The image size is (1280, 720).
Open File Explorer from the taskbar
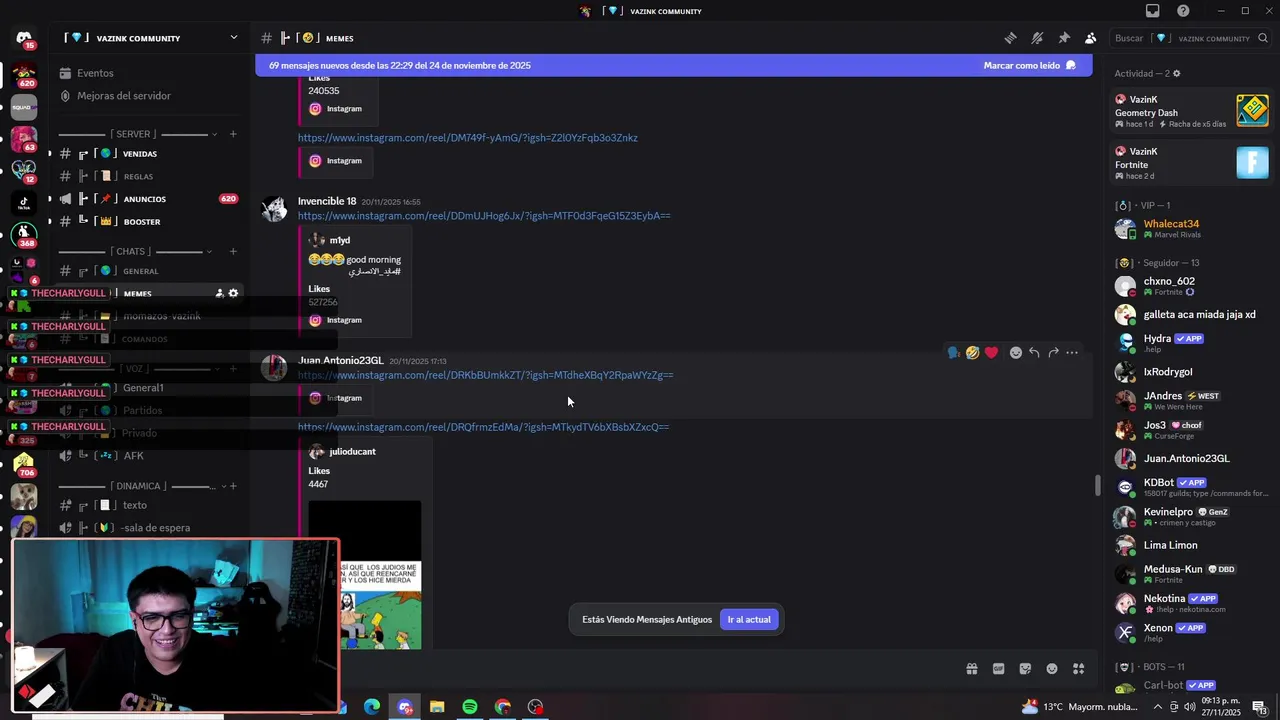437,707
